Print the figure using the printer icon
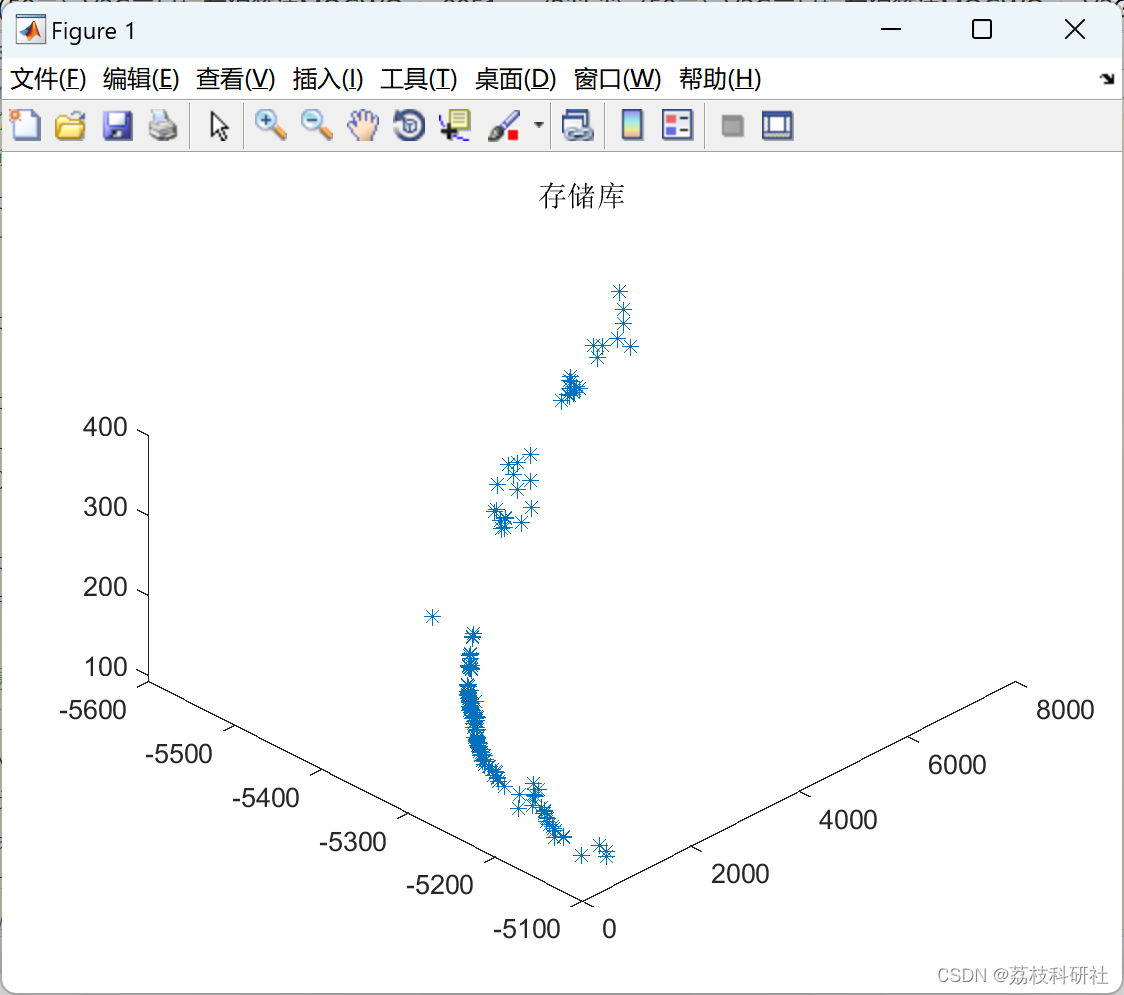Viewport: 1124px width, 995px height. 163,125
